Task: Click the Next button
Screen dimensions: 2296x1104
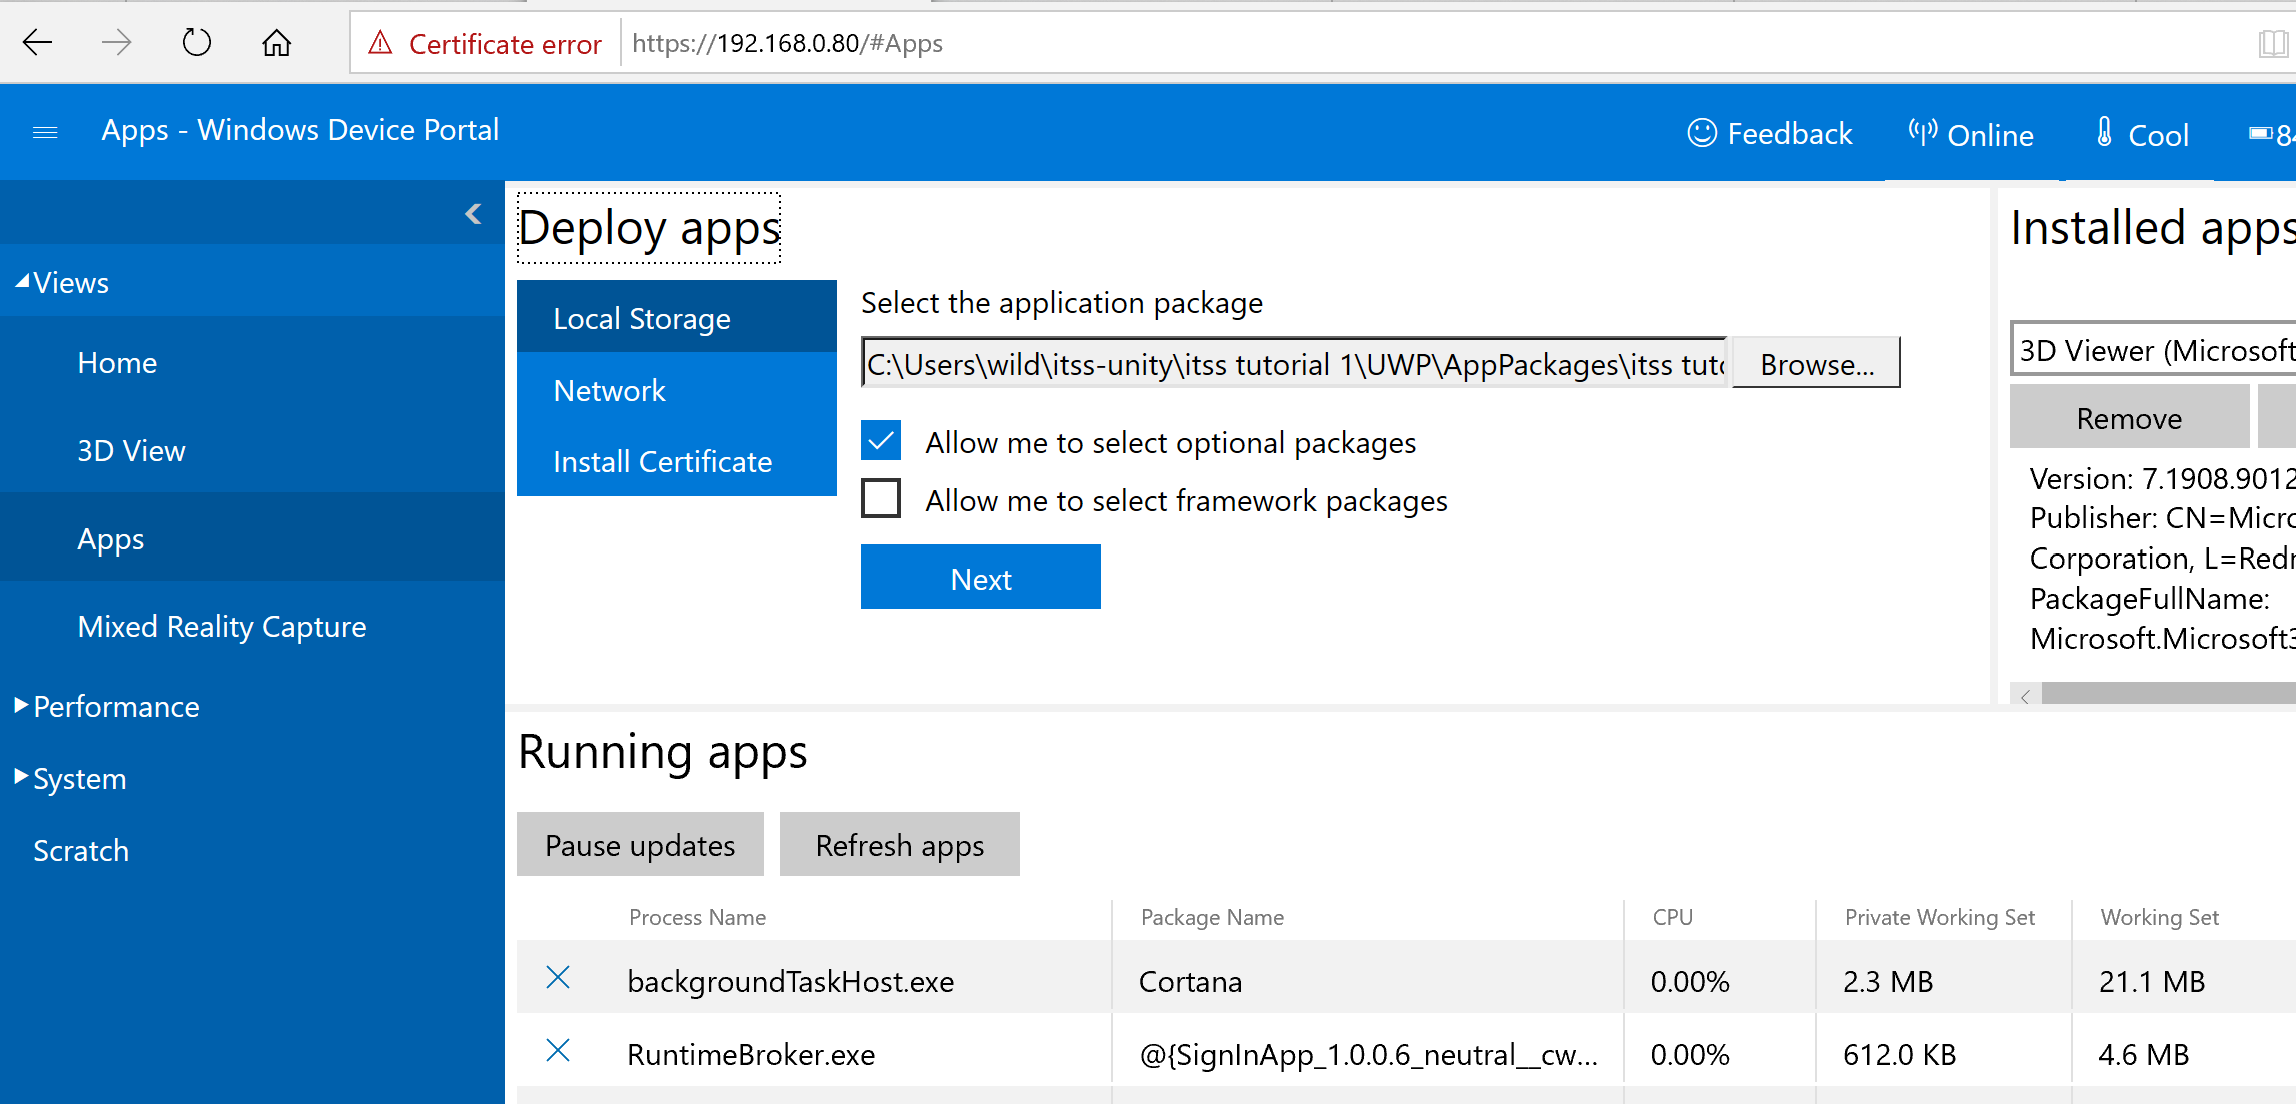Action: (x=980, y=578)
